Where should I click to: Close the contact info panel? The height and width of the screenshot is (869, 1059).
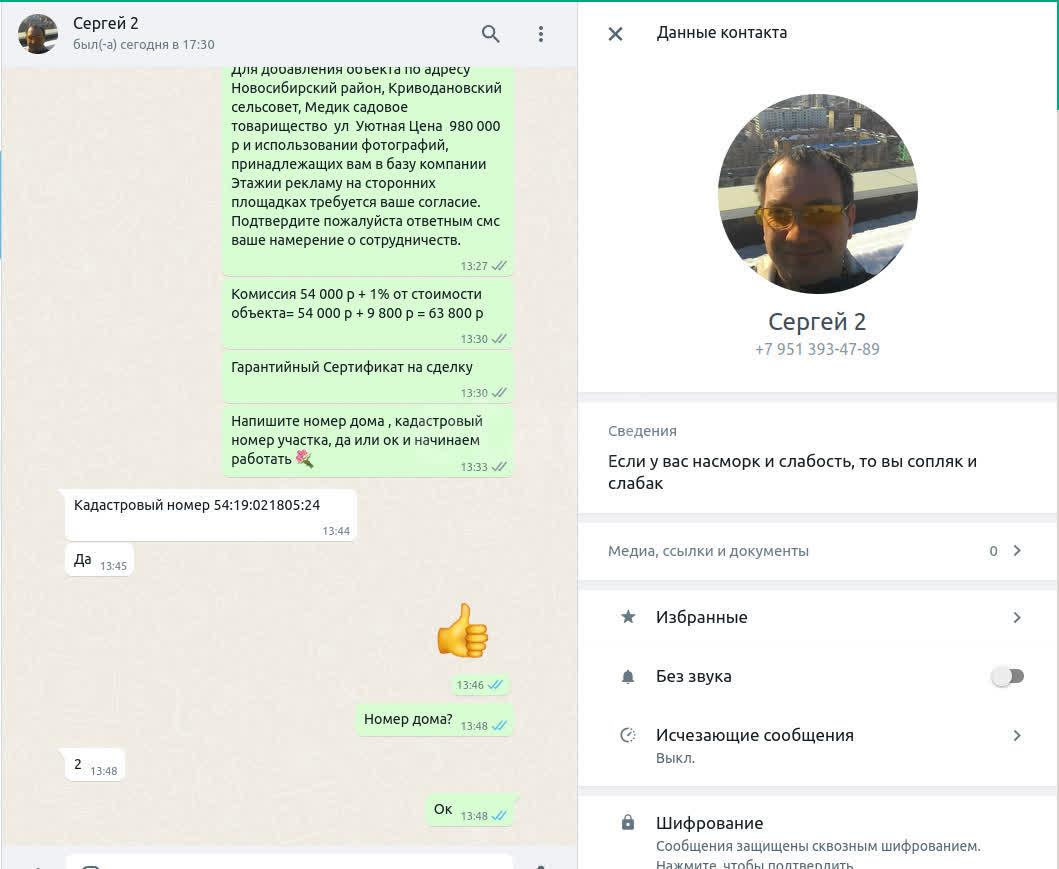(615, 34)
